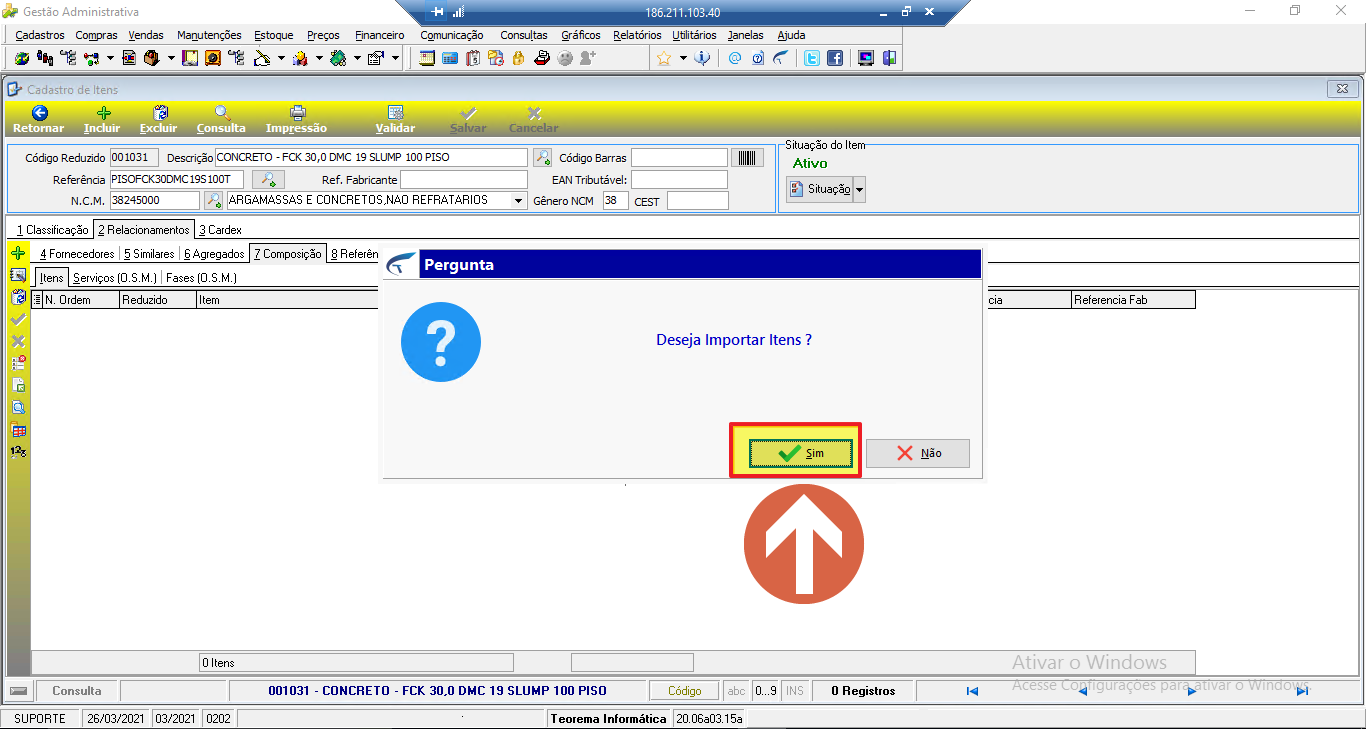Click the barcode icon beside Código Barras
1366x729 pixels.
pos(747,157)
